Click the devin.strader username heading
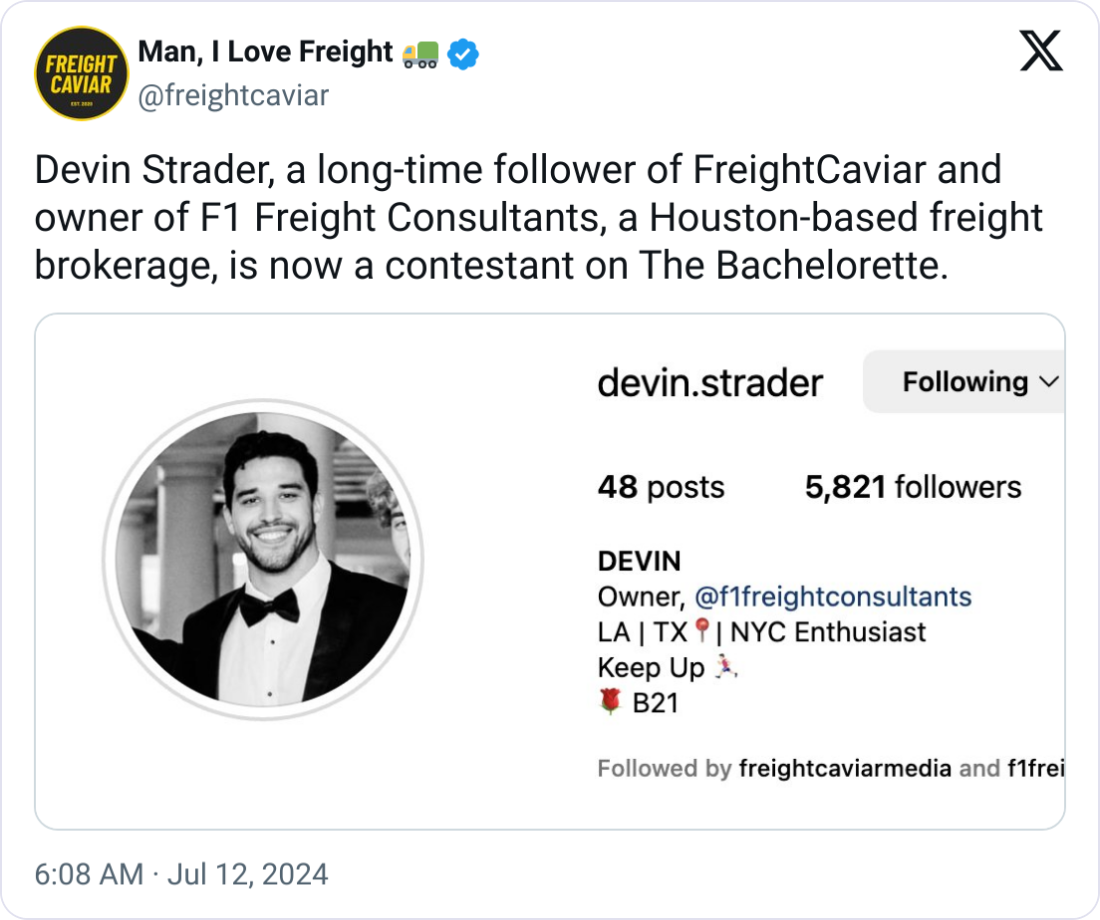The image size is (1100, 920). 710,382
